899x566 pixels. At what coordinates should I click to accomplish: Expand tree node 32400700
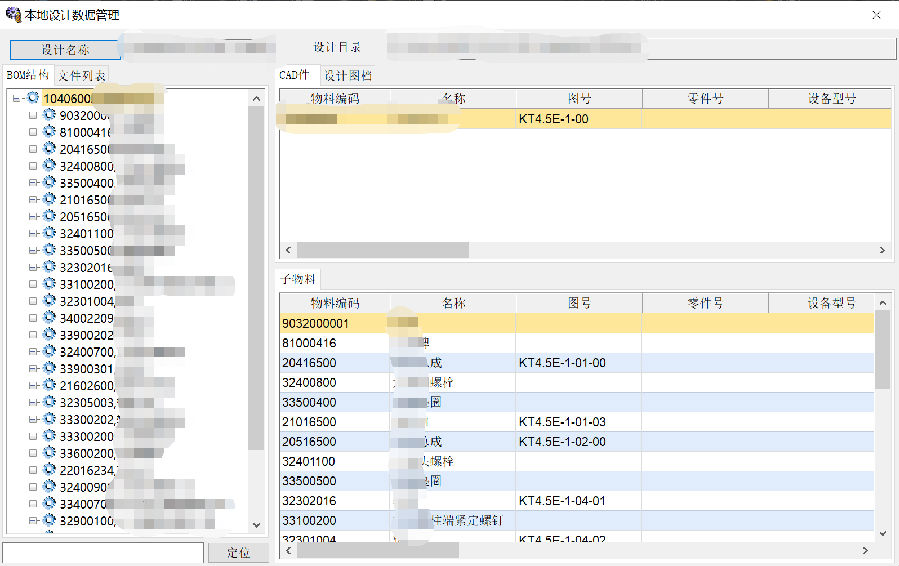tap(33, 352)
